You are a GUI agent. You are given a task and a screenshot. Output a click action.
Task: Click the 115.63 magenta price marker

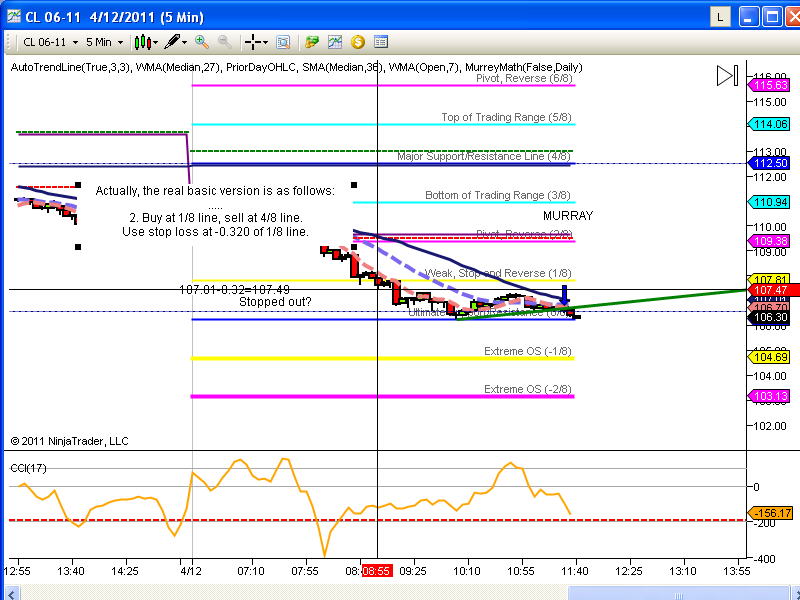[769, 85]
